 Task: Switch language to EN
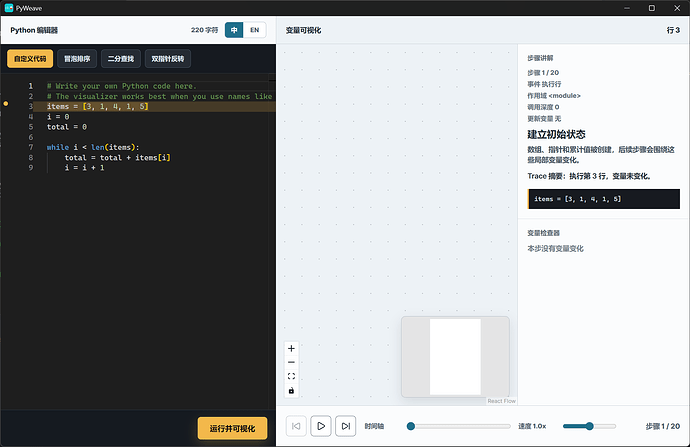pyautogui.click(x=254, y=30)
